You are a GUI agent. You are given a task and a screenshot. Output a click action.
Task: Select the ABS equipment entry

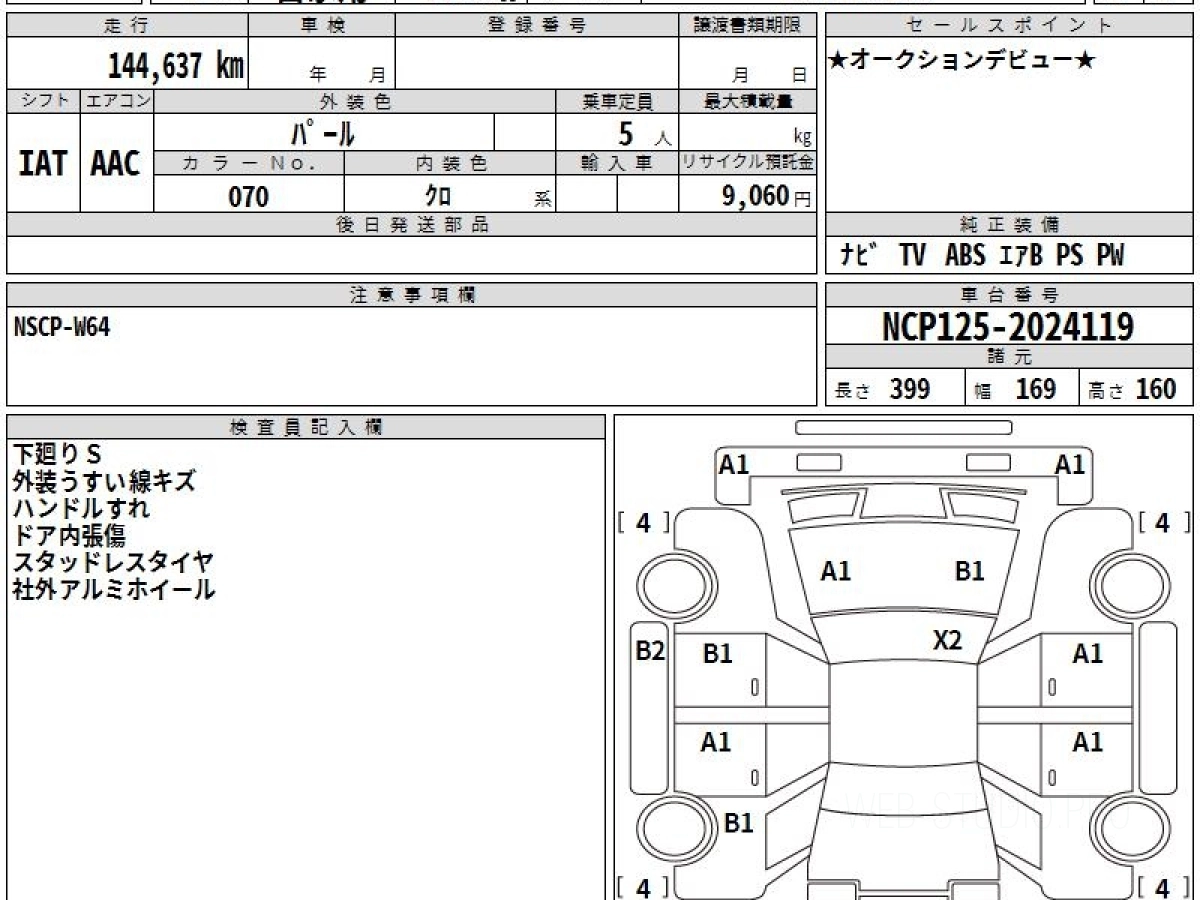[965, 256]
